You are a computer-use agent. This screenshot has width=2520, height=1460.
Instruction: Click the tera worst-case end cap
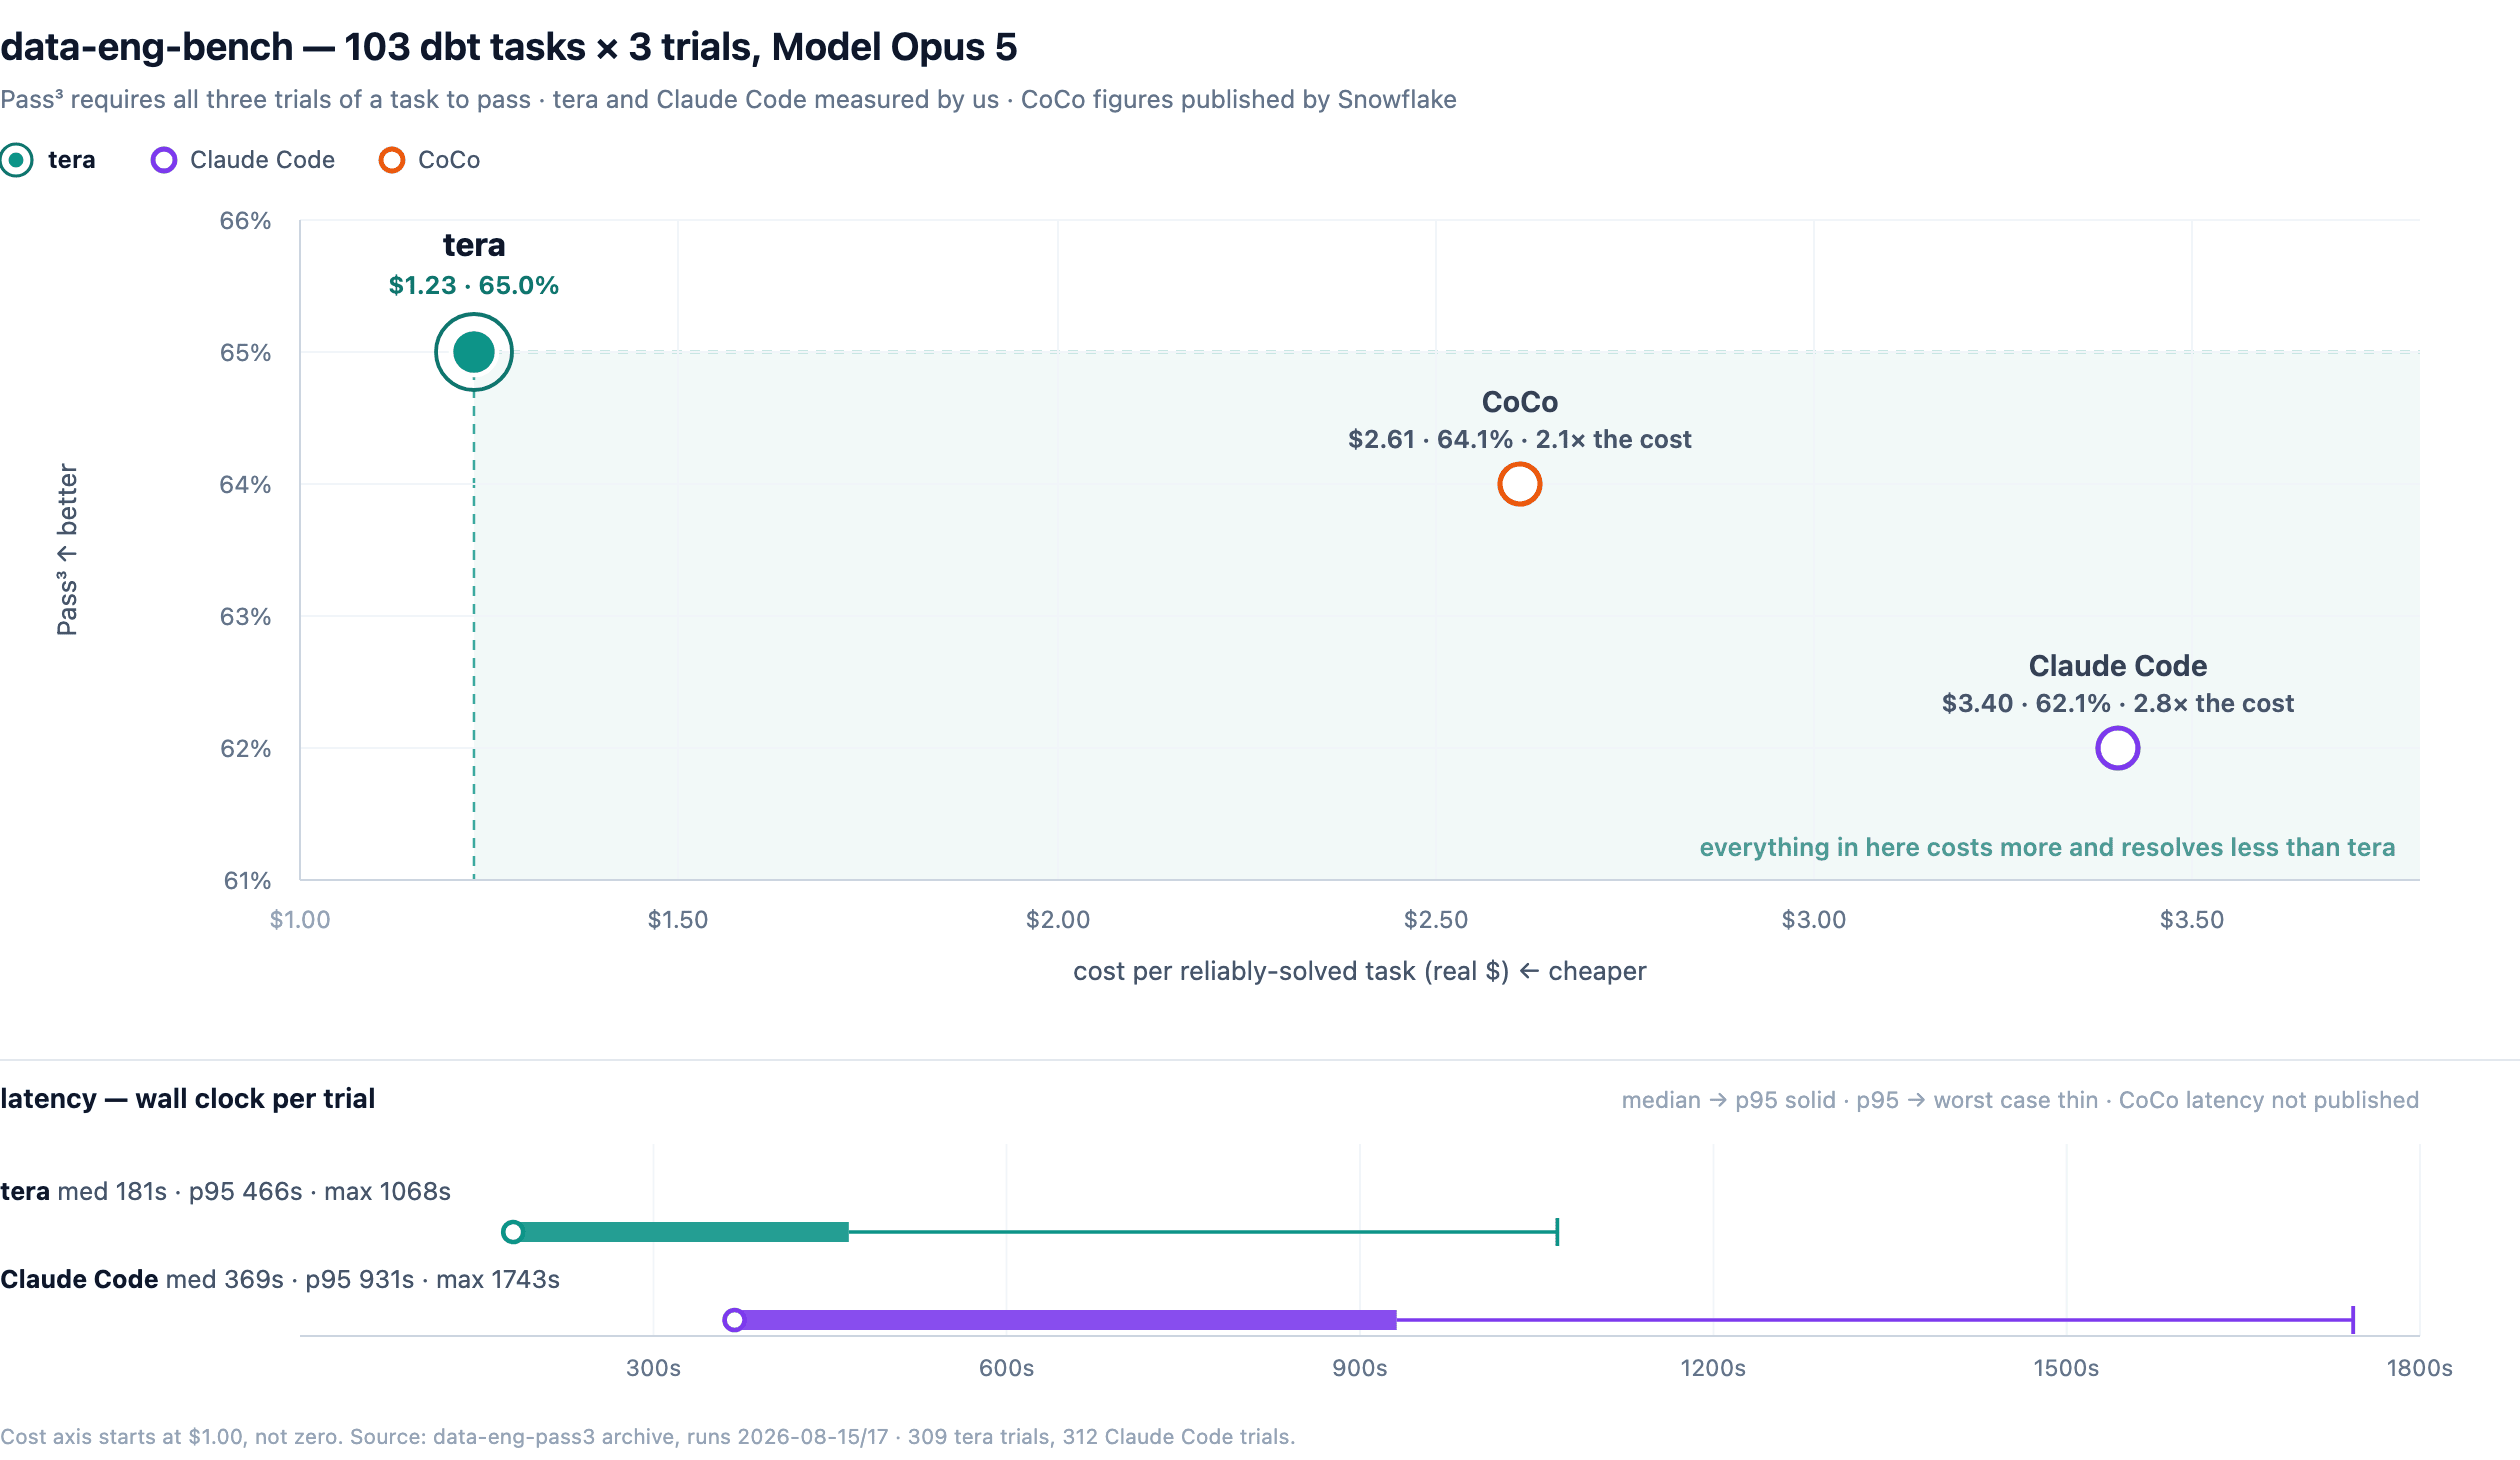[1557, 1232]
